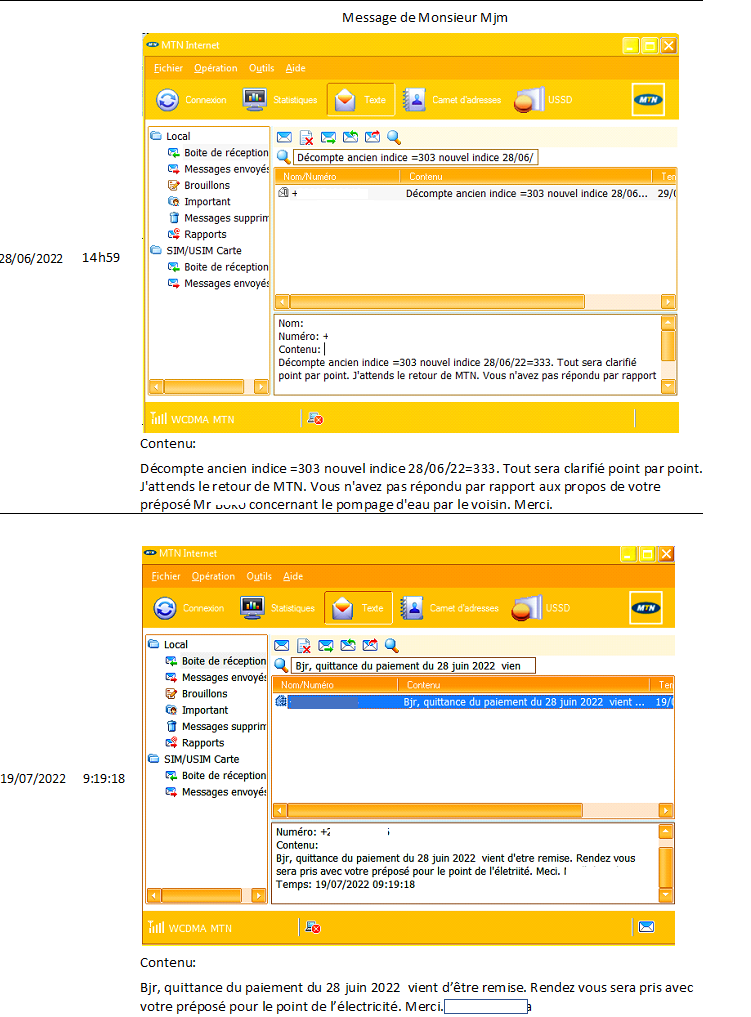The width and height of the screenshot is (751, 1017).
Task: Collapse SIM/USIM Carte folder in the bottom window
Action: tap(153, 759)
